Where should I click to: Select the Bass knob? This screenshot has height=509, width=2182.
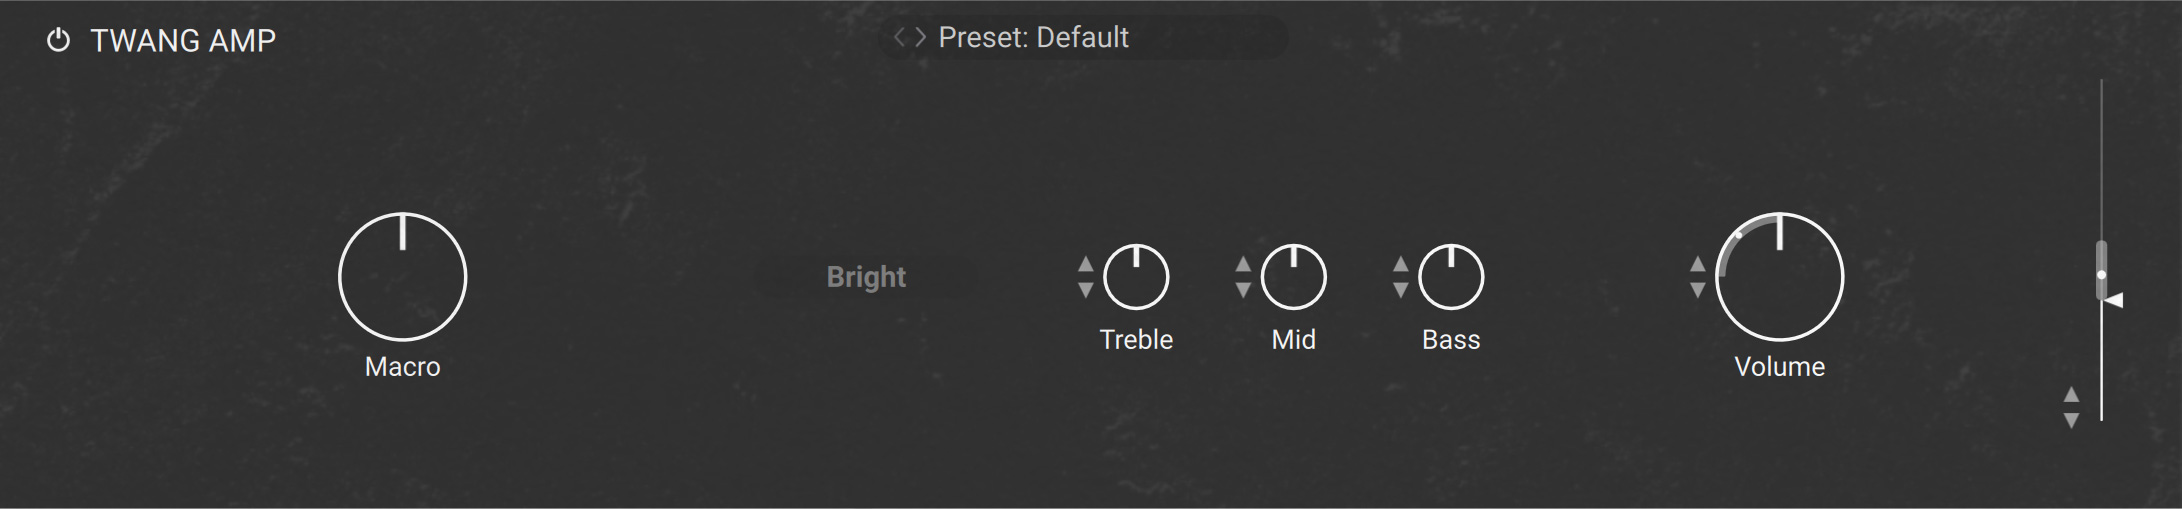(x=1451, y=277)
